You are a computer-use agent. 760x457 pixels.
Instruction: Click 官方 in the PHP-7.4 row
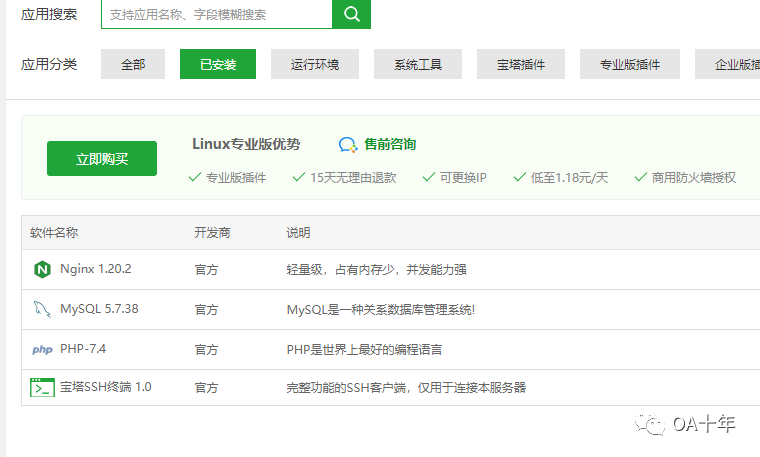point(206,349)
